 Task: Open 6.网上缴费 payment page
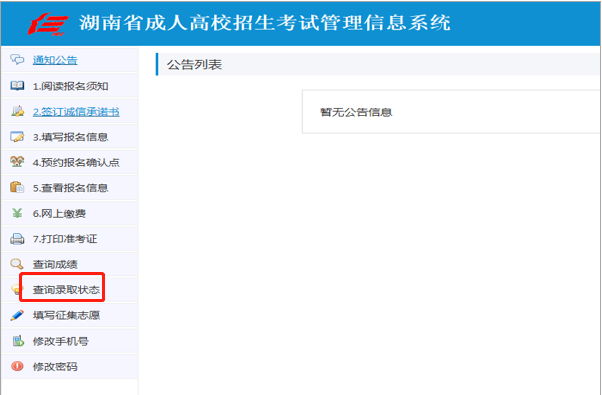59,213
